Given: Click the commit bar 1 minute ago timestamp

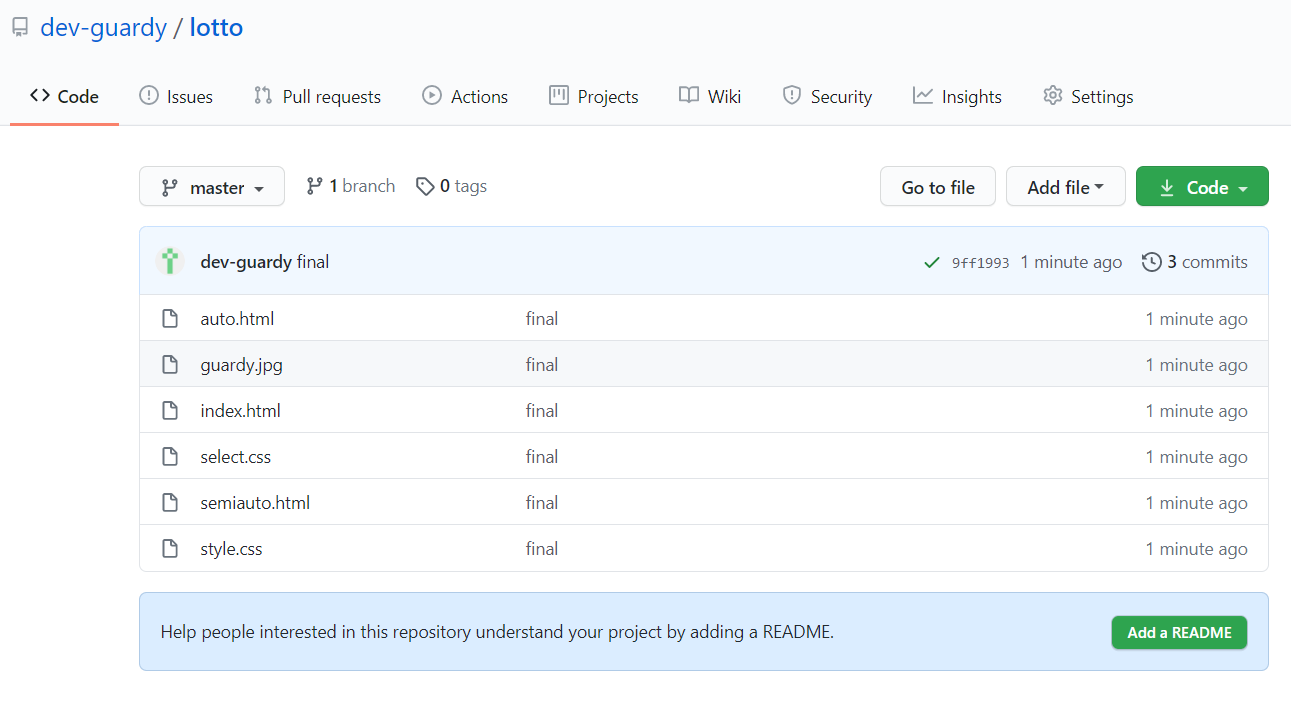Looking at the screenshot, I should pyautogui.click(x=1071, y=262).
